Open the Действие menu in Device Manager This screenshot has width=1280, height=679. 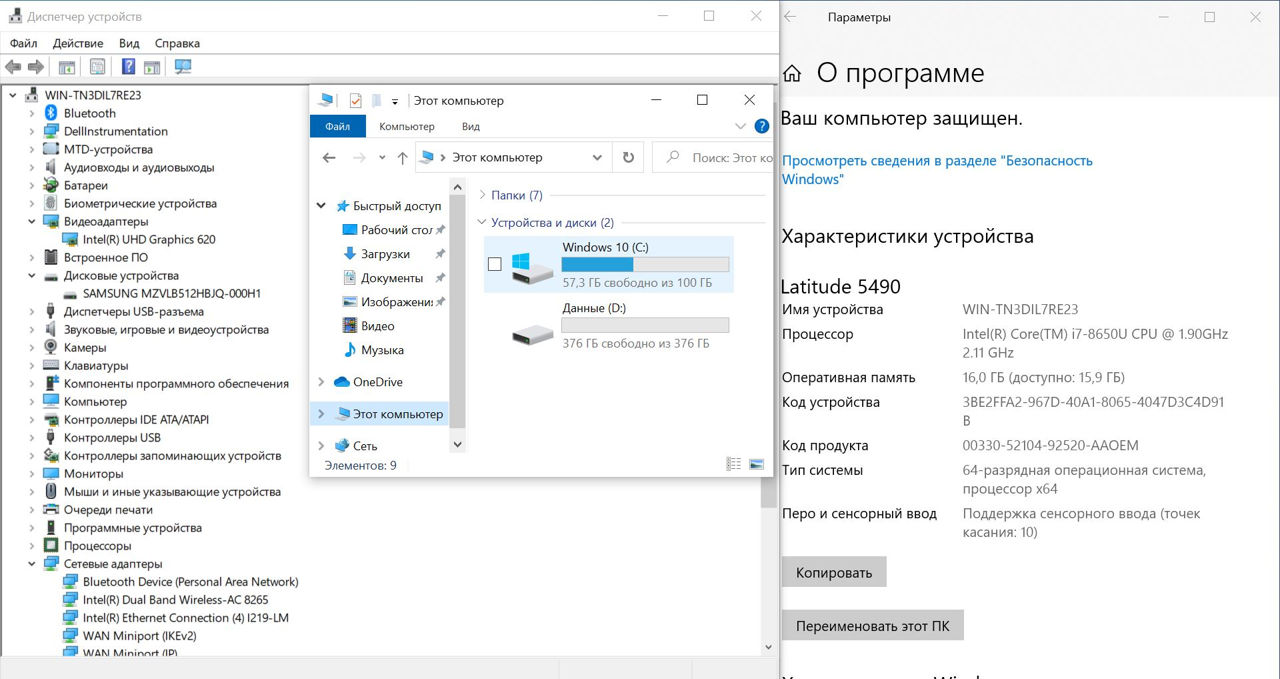point(78,43)
